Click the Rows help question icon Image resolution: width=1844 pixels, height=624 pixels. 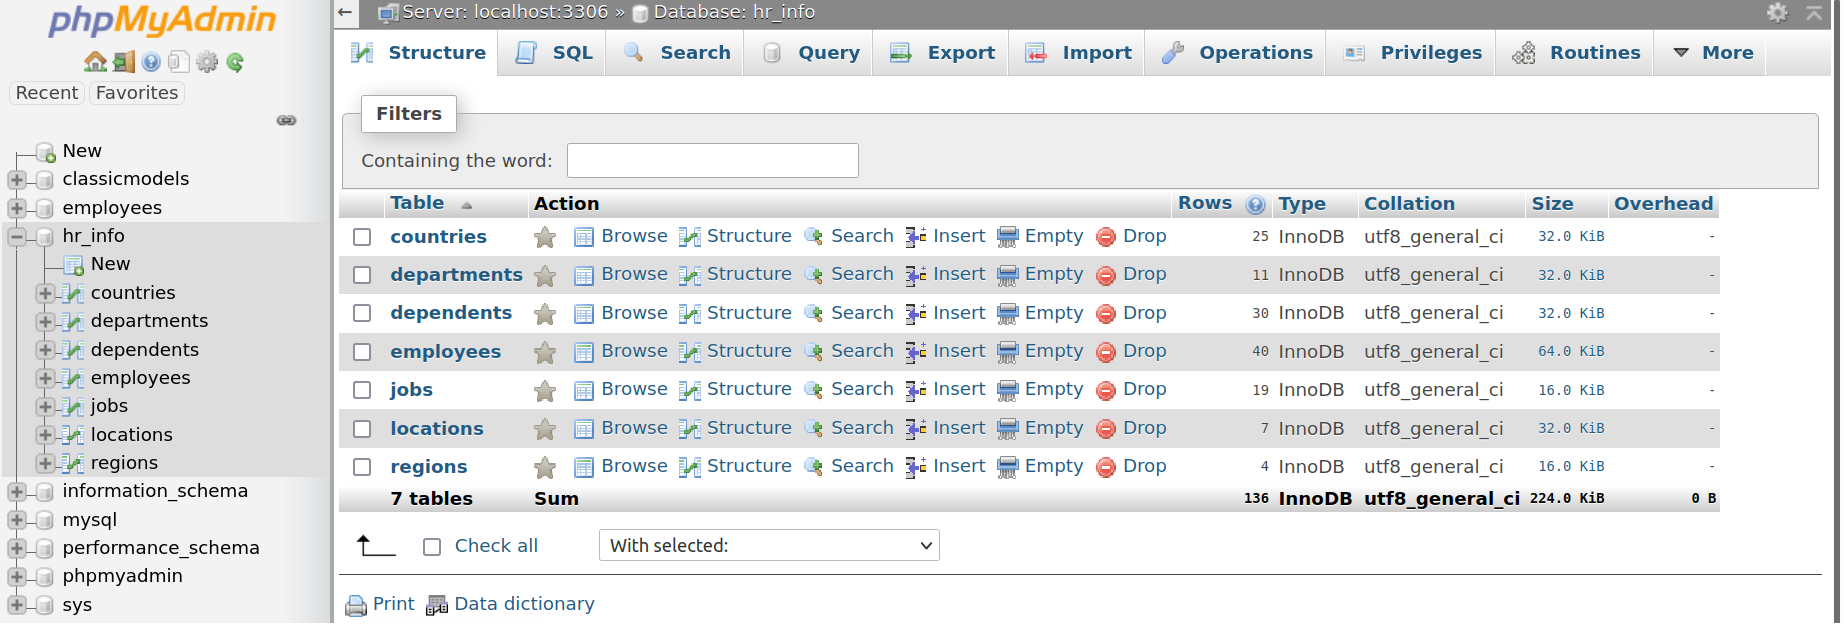point(1255,205)
